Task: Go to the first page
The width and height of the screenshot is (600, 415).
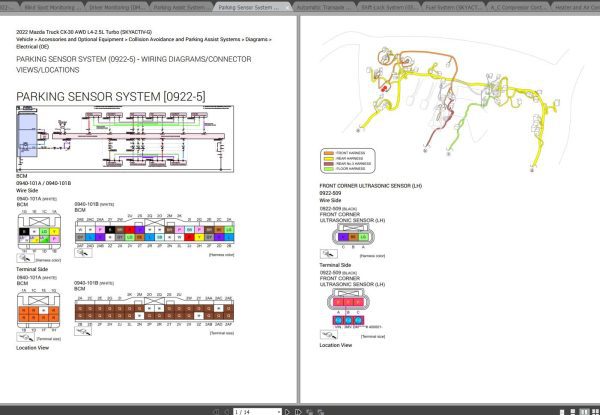Action: click(x=215, y=412)
